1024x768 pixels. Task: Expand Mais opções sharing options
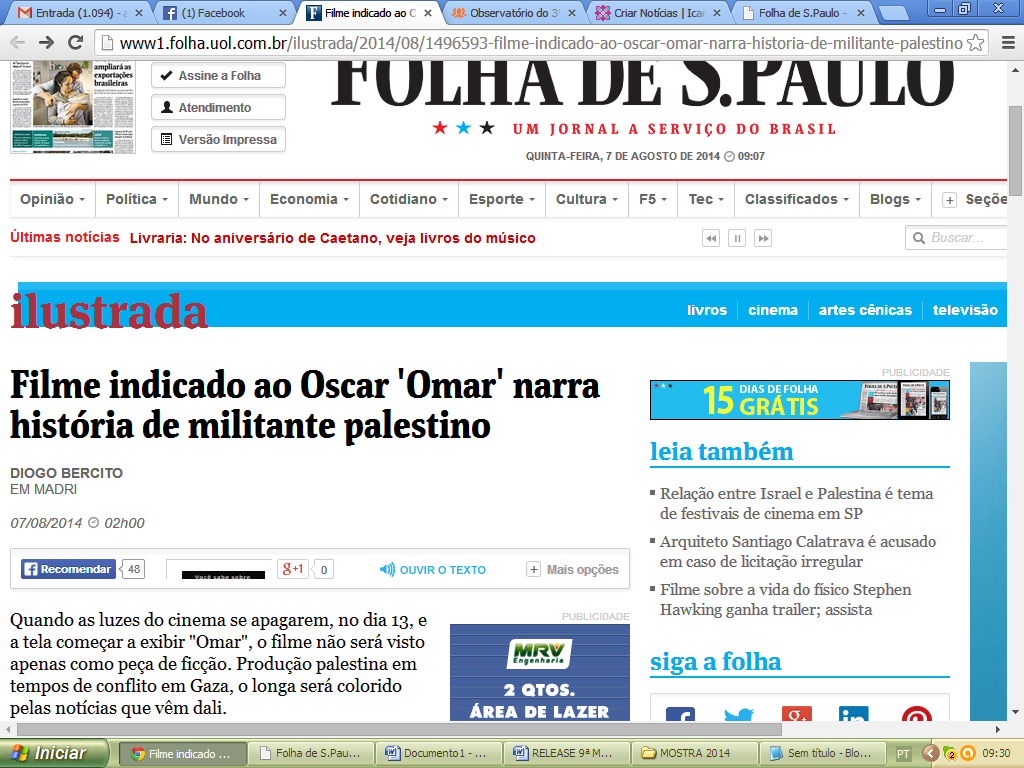point(573,569)
